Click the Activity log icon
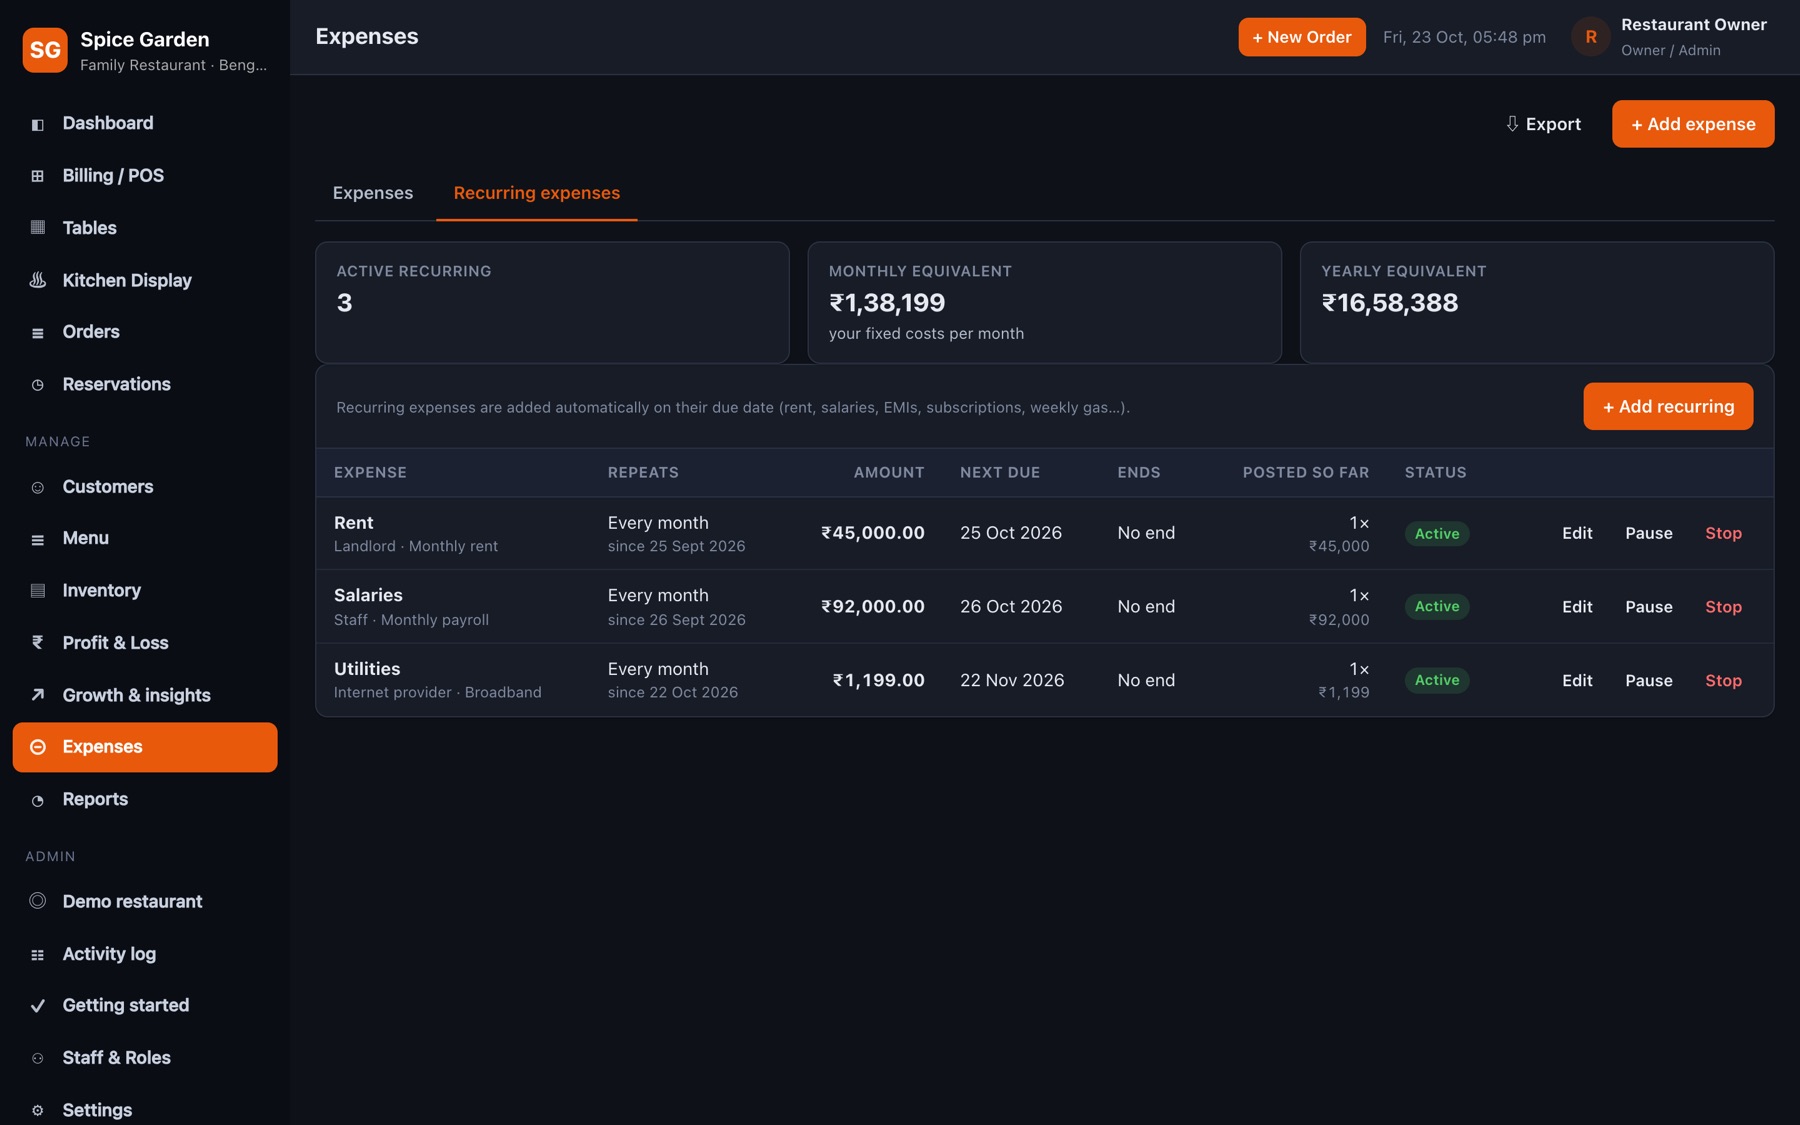This screenshot has height=1125, width=1800. click(38, 955)
